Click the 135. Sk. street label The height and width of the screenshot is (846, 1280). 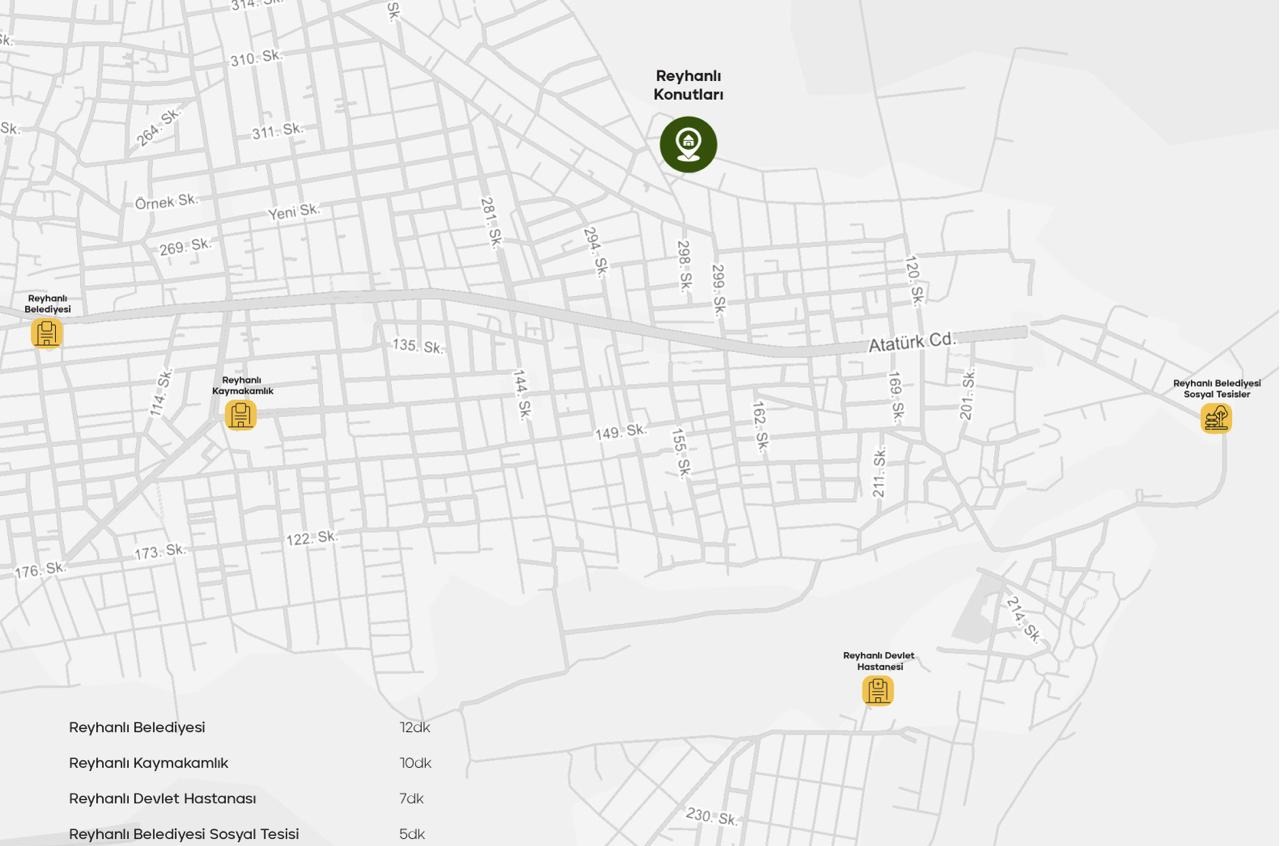(x=418, y=346)
